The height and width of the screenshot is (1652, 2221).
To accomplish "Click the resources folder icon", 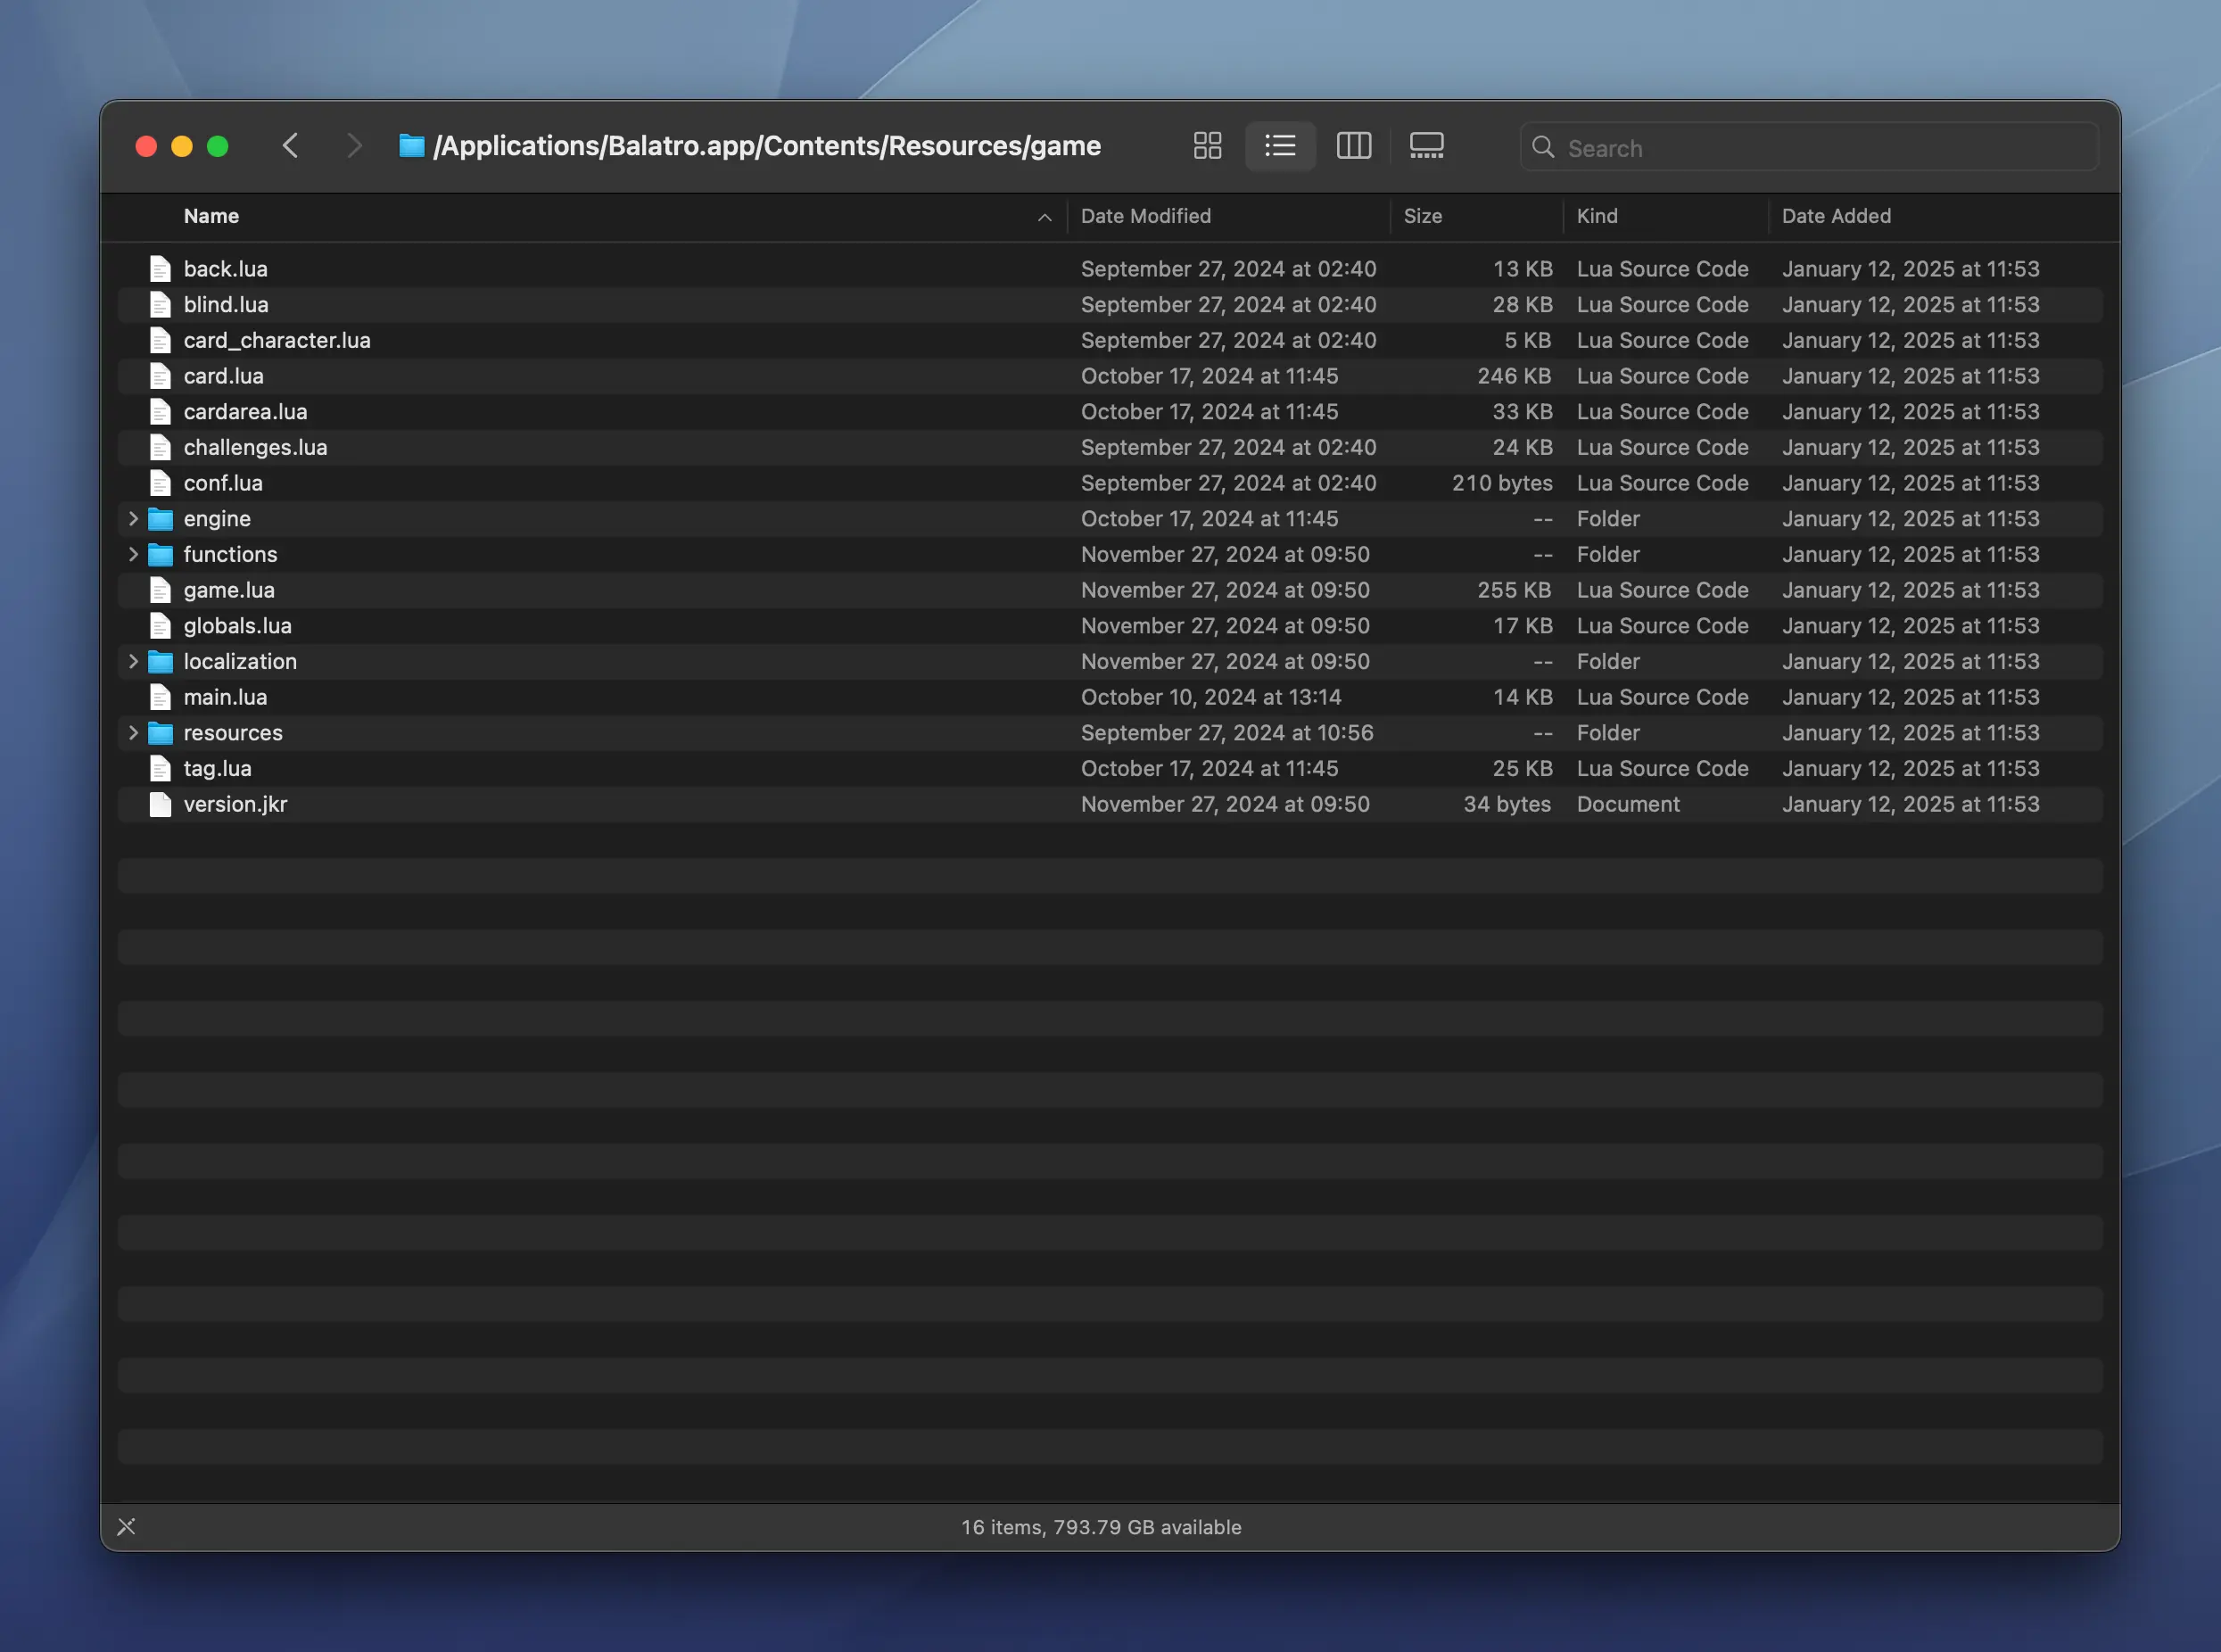I will pos(160,733).
